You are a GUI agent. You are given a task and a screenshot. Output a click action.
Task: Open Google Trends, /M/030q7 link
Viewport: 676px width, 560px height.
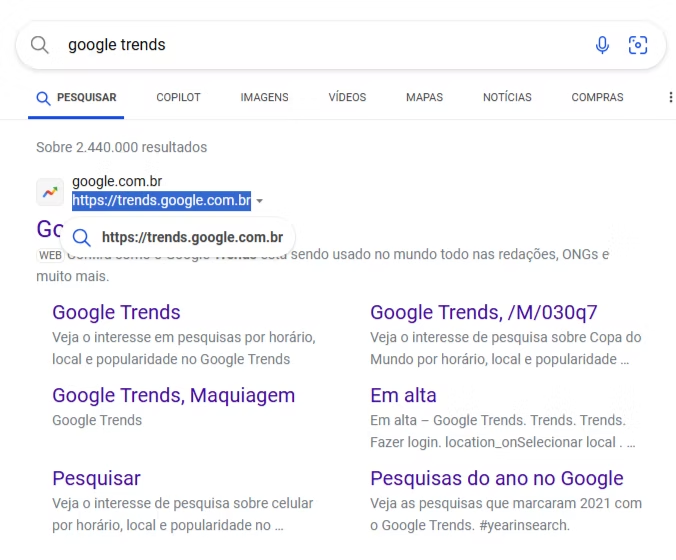(484, 312)
